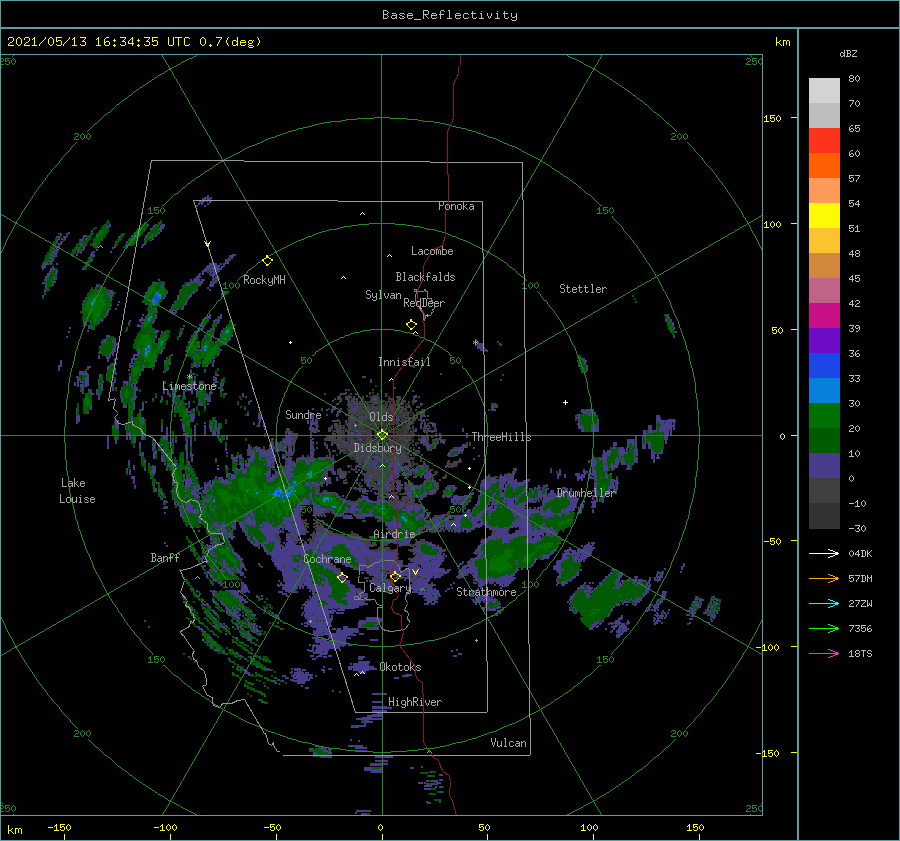Click the Limestone label
Image resolution: width=900 pixels, height=841 pixels.
pos(189,386)
